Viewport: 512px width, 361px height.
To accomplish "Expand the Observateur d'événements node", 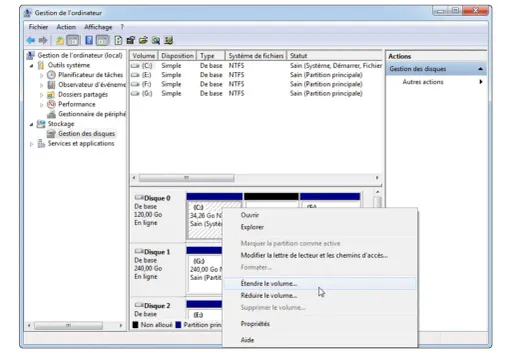I will 42,85.
